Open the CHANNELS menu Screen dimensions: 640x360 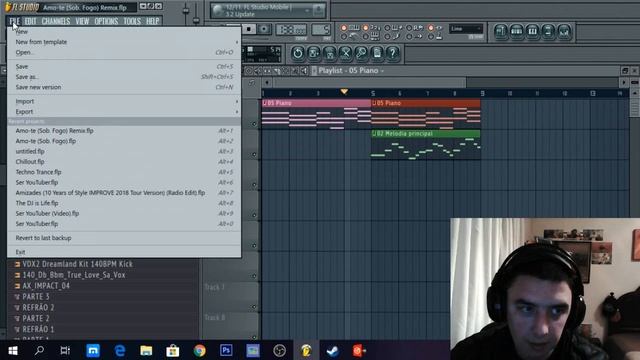[x=56, y=21]
